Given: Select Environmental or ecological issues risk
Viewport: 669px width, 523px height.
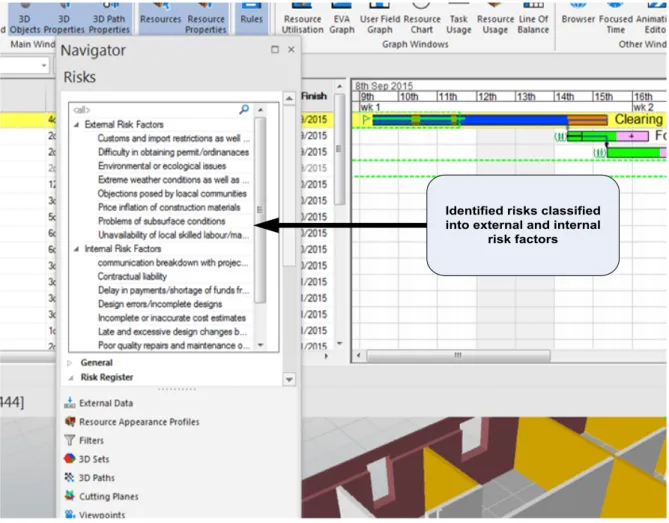Looking at the screenshot, I should point(162,166).
